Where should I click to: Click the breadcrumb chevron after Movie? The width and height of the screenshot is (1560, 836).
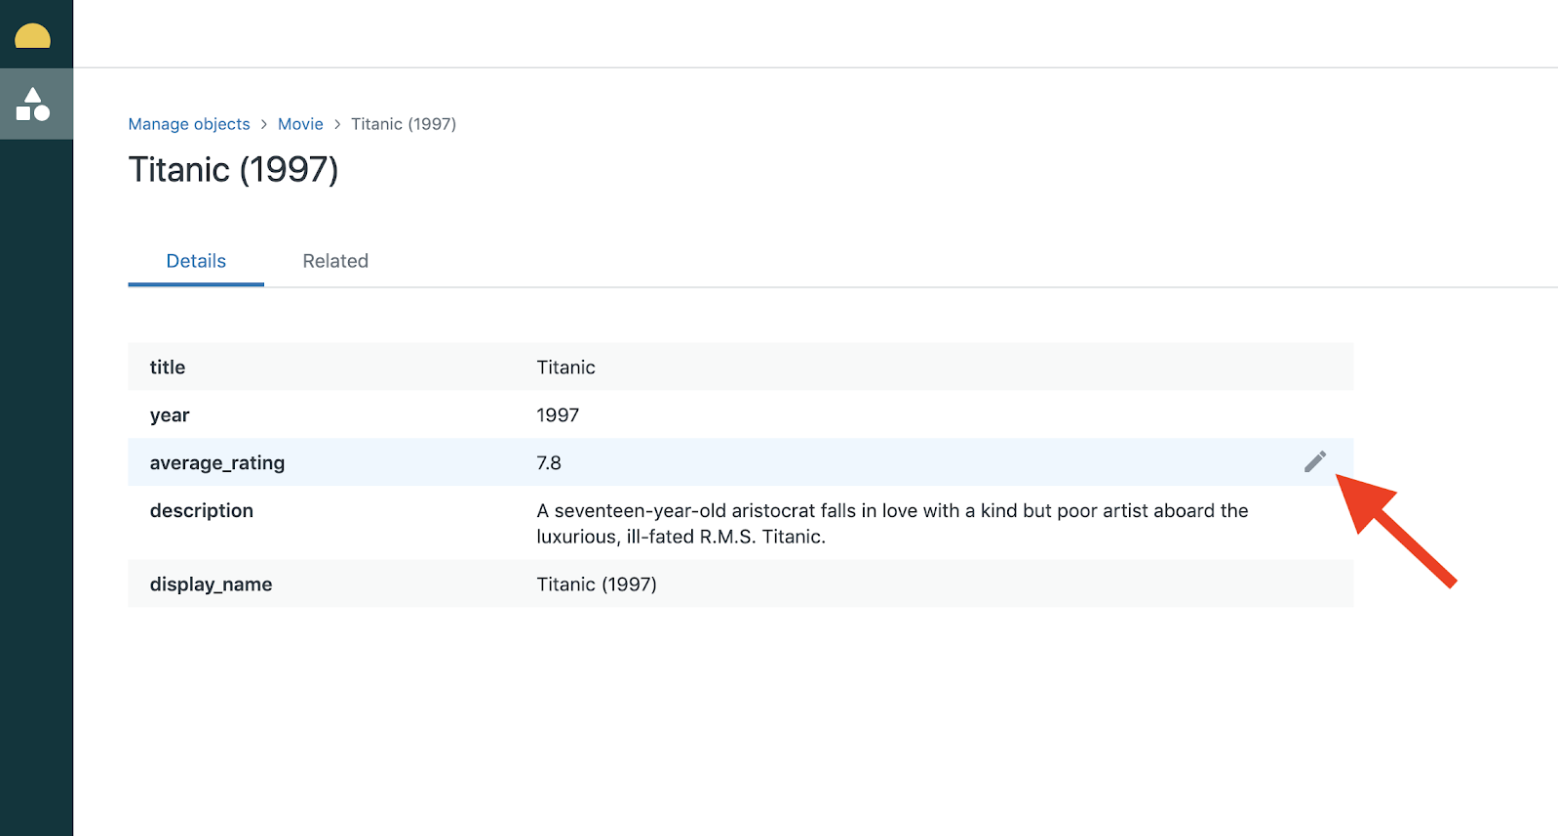coord(337,124)
